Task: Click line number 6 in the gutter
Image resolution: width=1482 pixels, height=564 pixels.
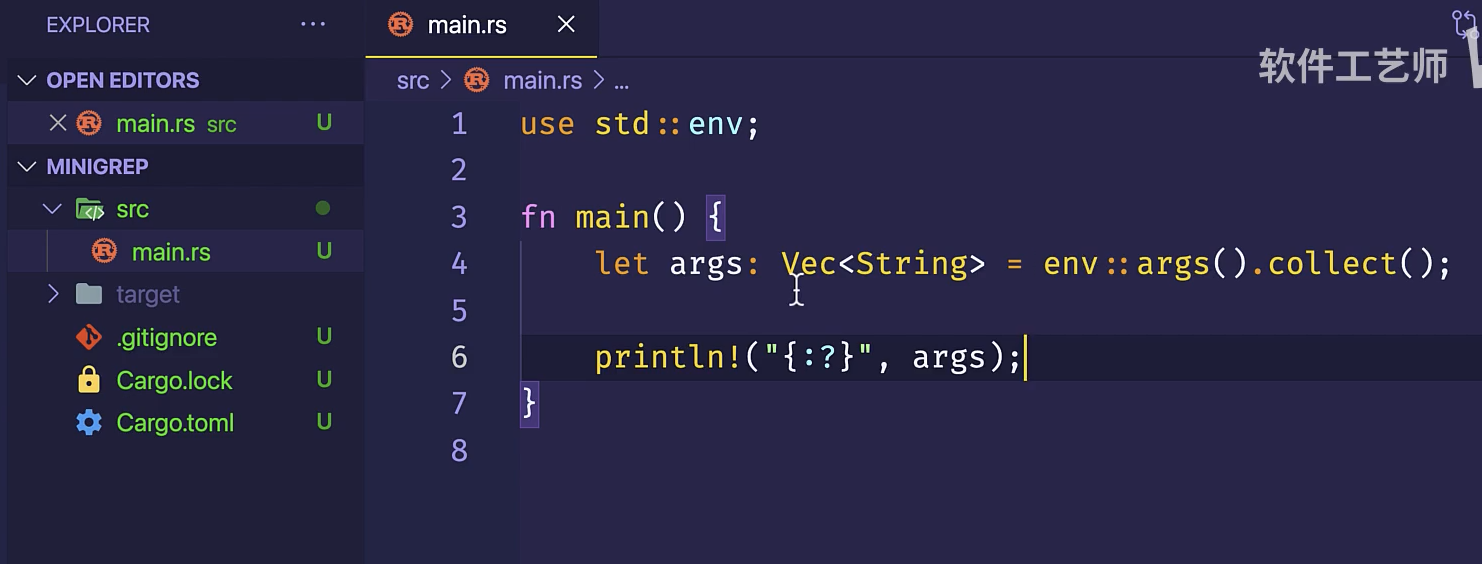Action: point(459,357)
